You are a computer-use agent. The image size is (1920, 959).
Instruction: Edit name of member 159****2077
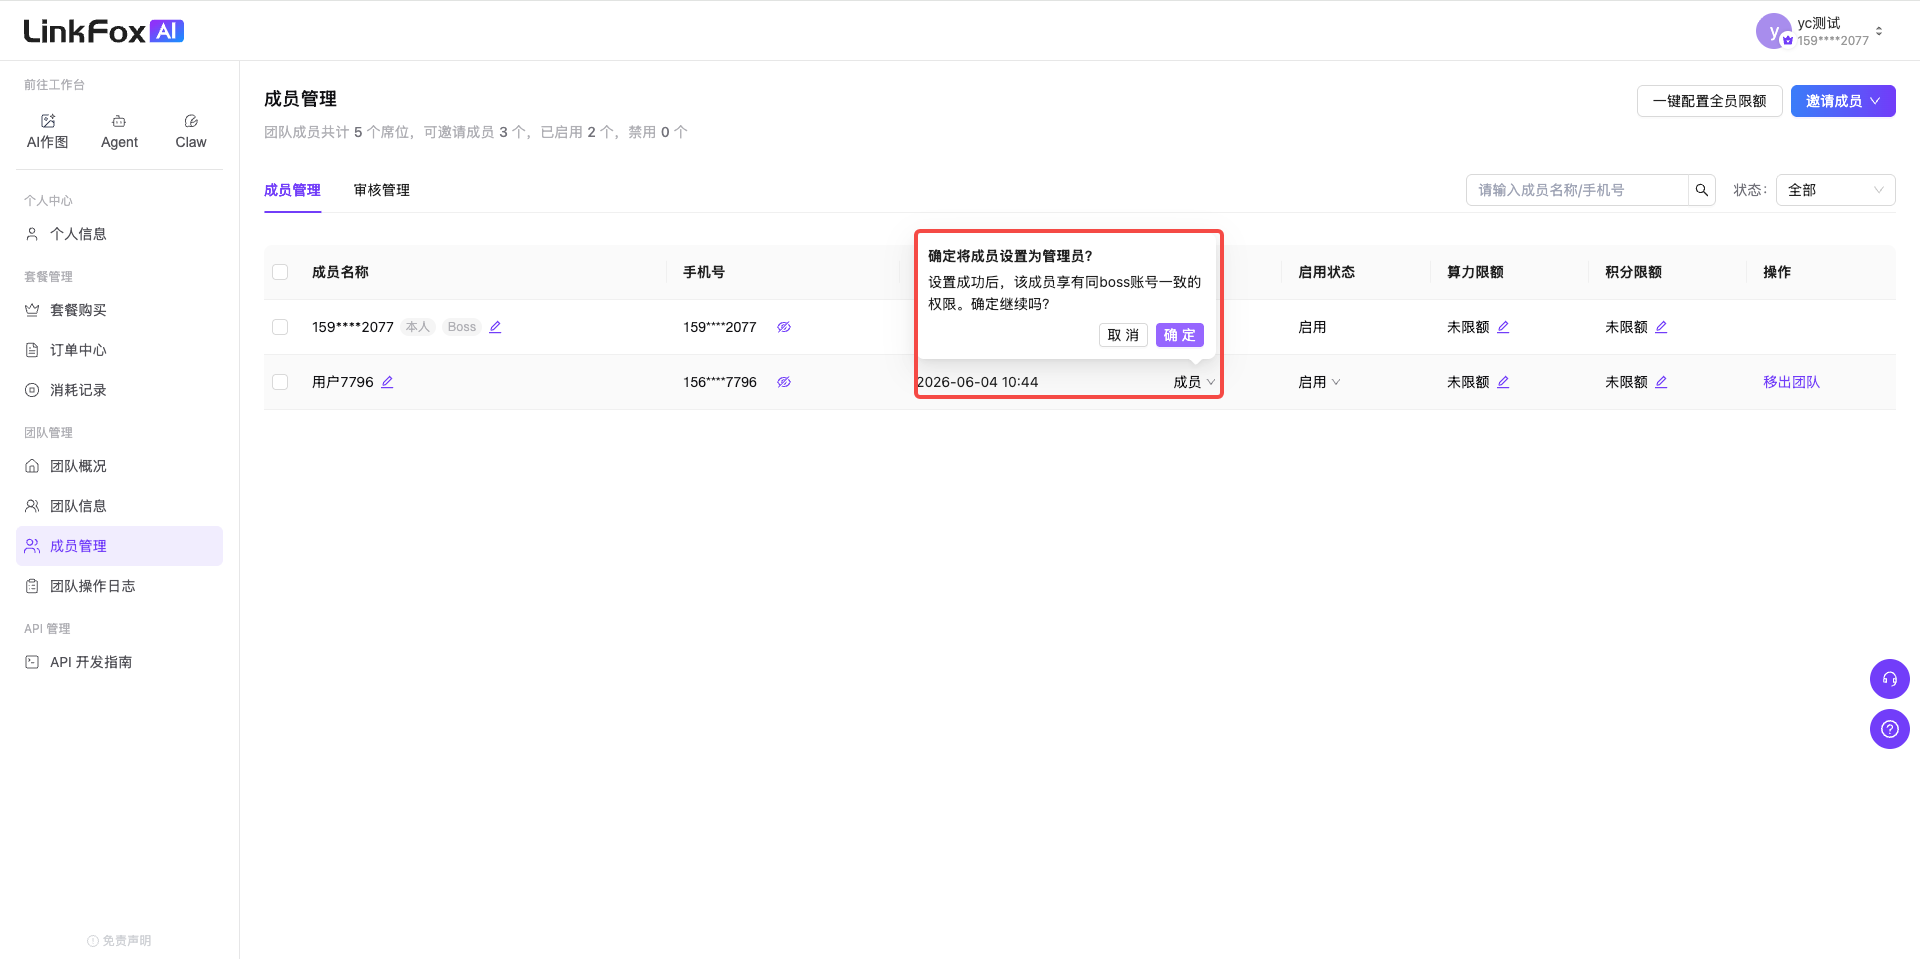[495, 327]
